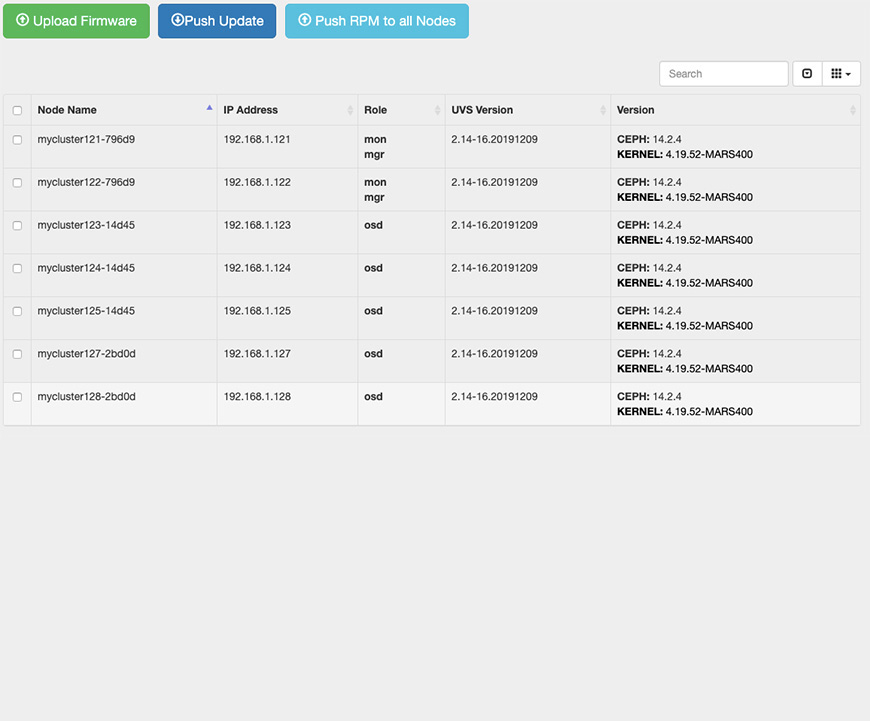
Task: Click the Role sort arrows icon
Action: 437,110
